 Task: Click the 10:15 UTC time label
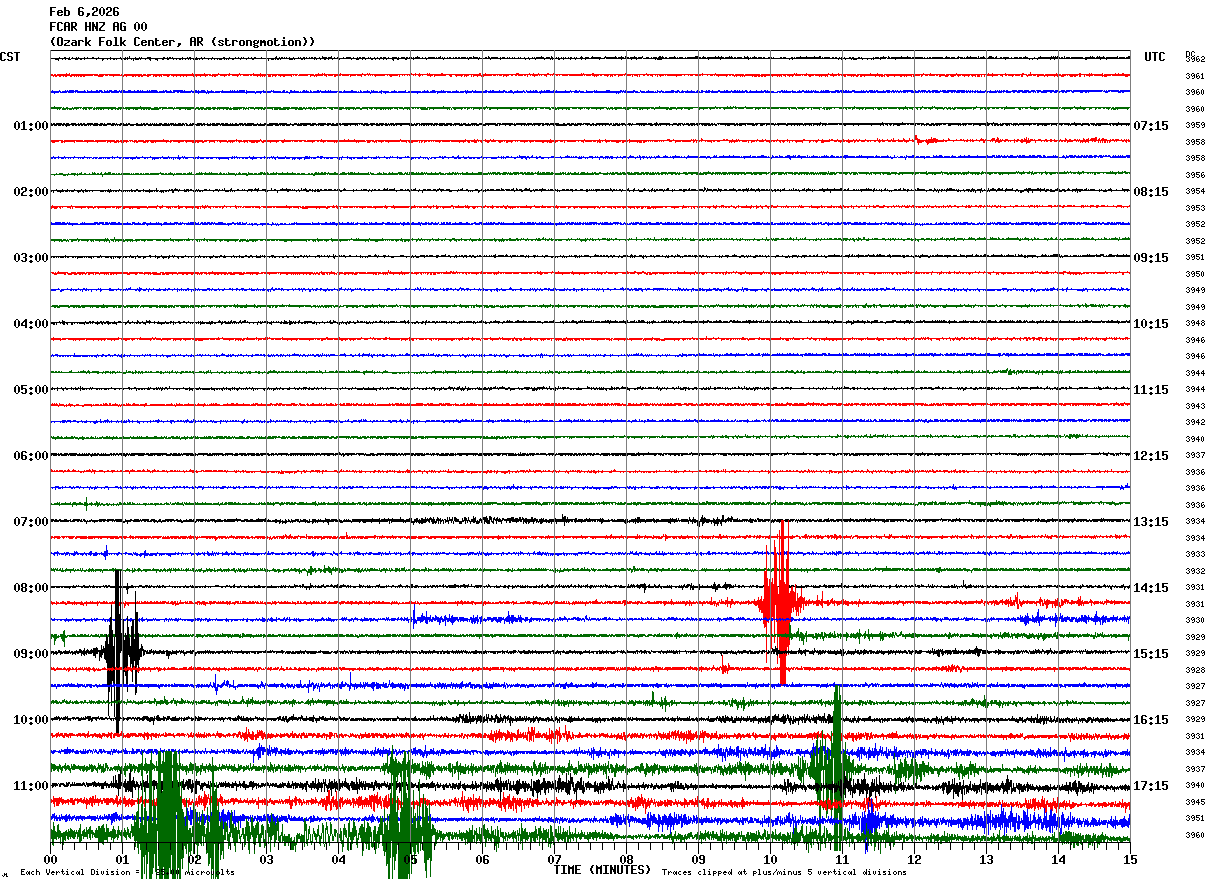1151,324
